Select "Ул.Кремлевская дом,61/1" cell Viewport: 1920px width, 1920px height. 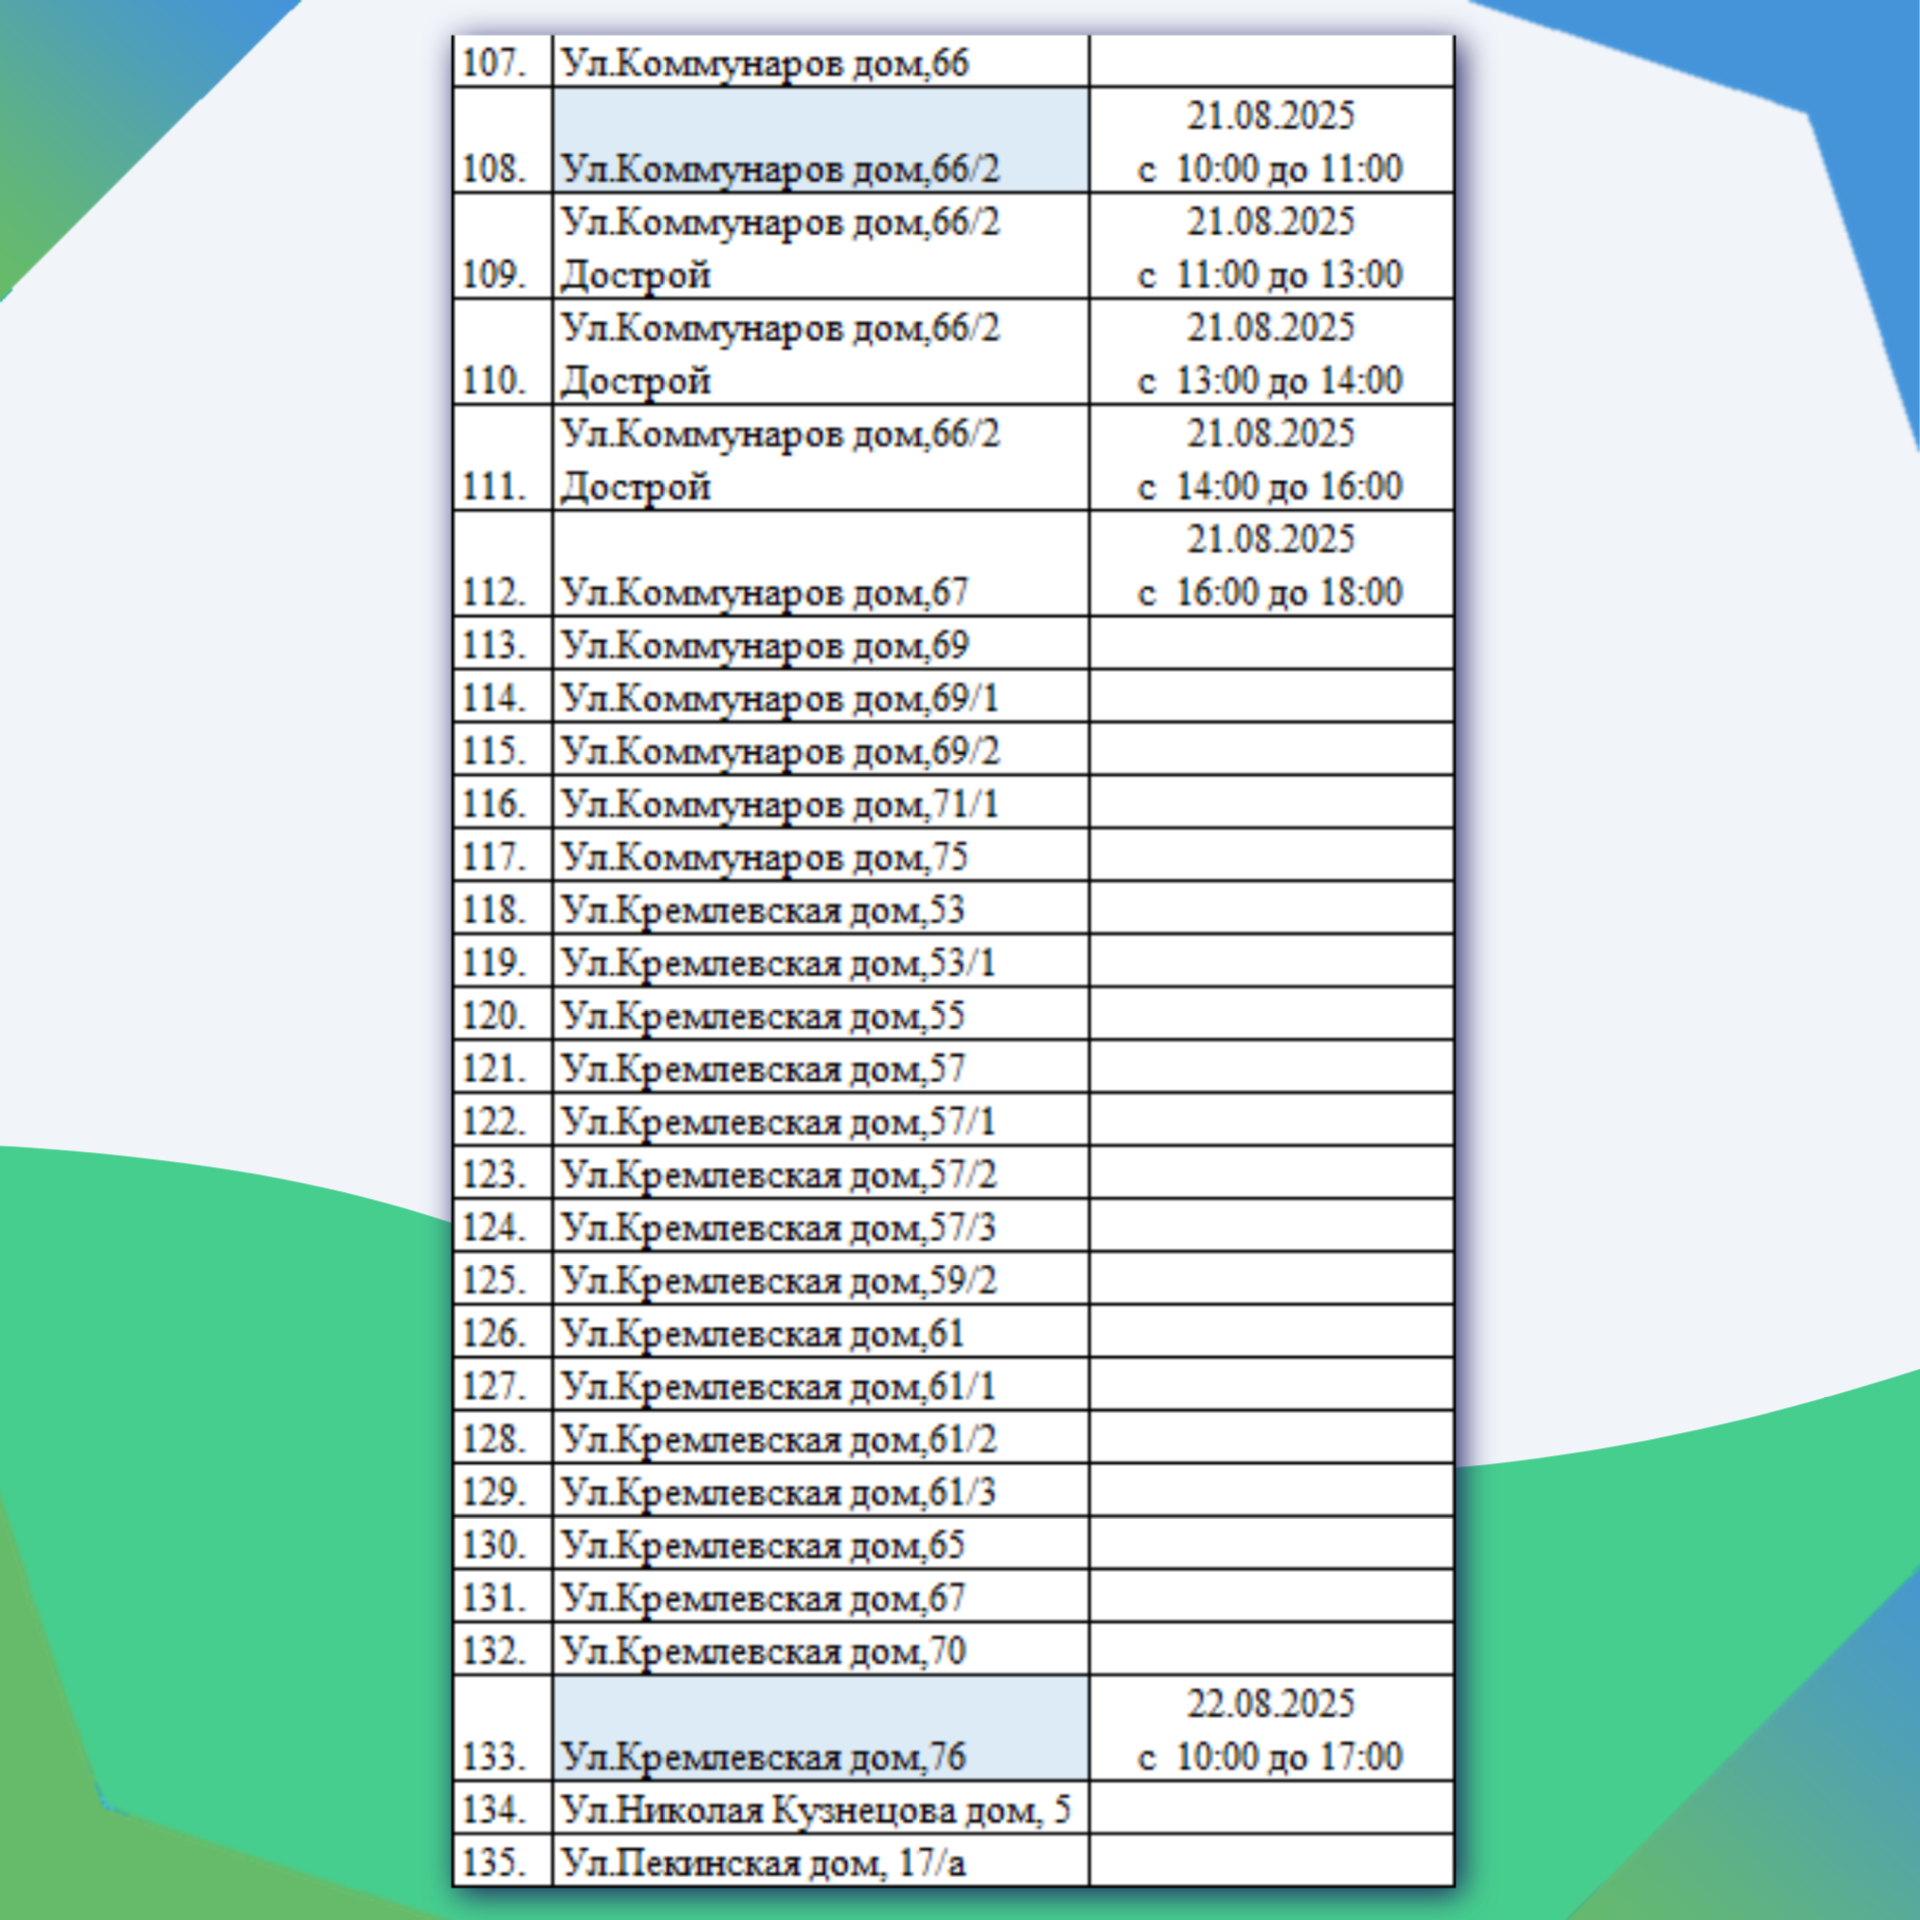point(821,1386)
